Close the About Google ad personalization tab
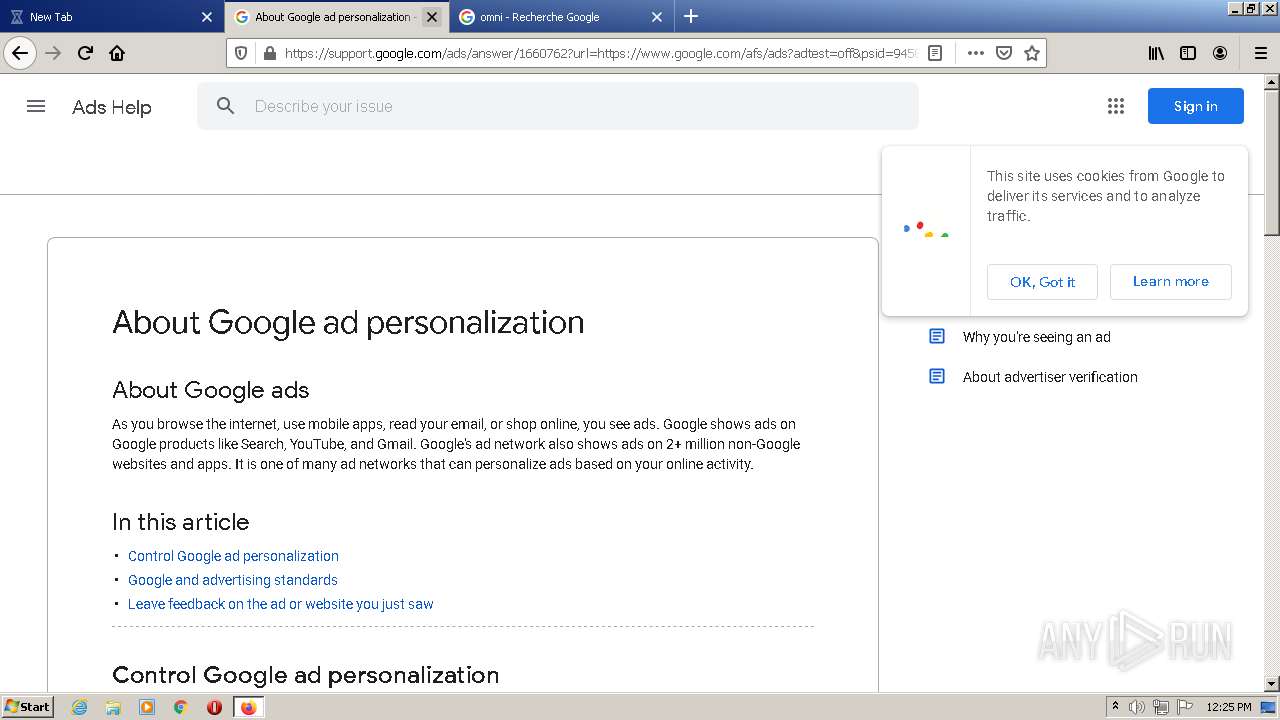Image resolution: width=1280 pixels, height=720 pixels. (432, 16)
